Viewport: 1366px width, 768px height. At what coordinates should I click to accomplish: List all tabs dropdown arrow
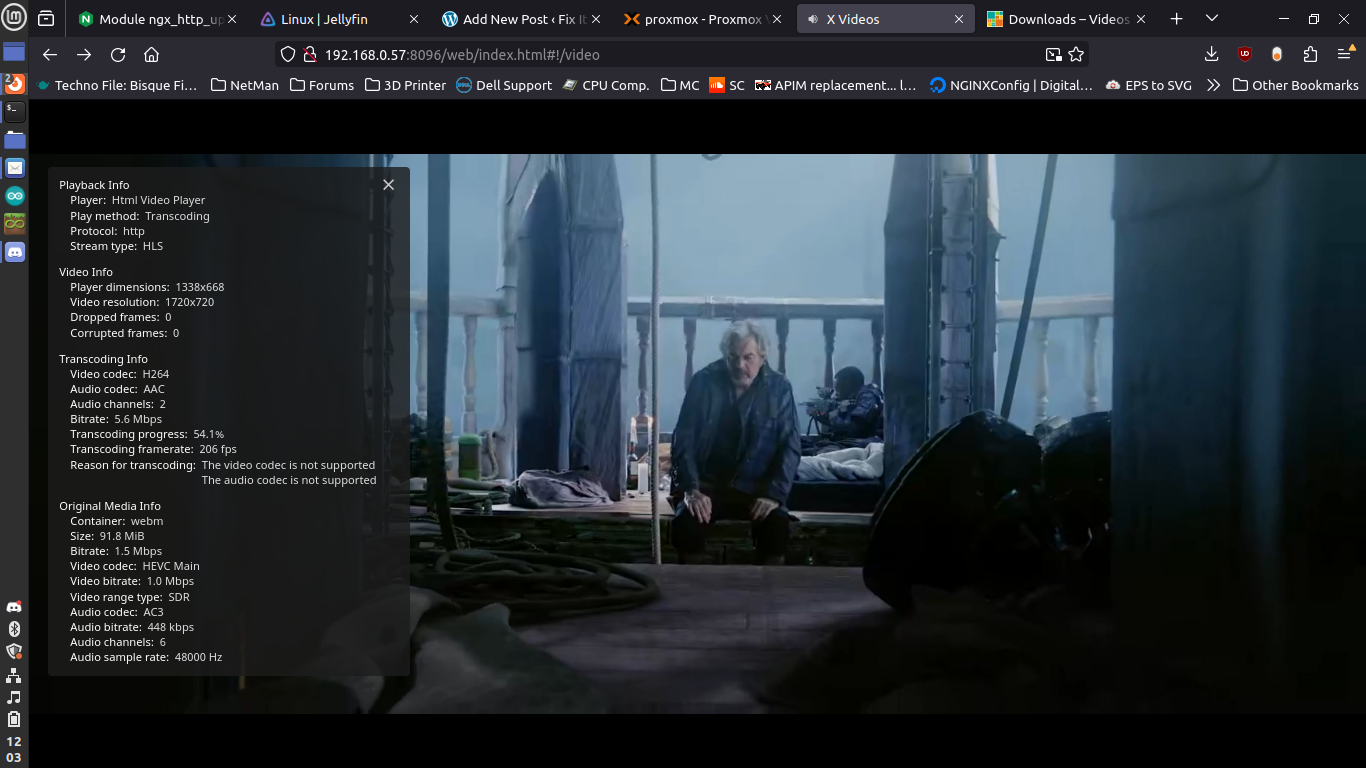coord(1212,19)
